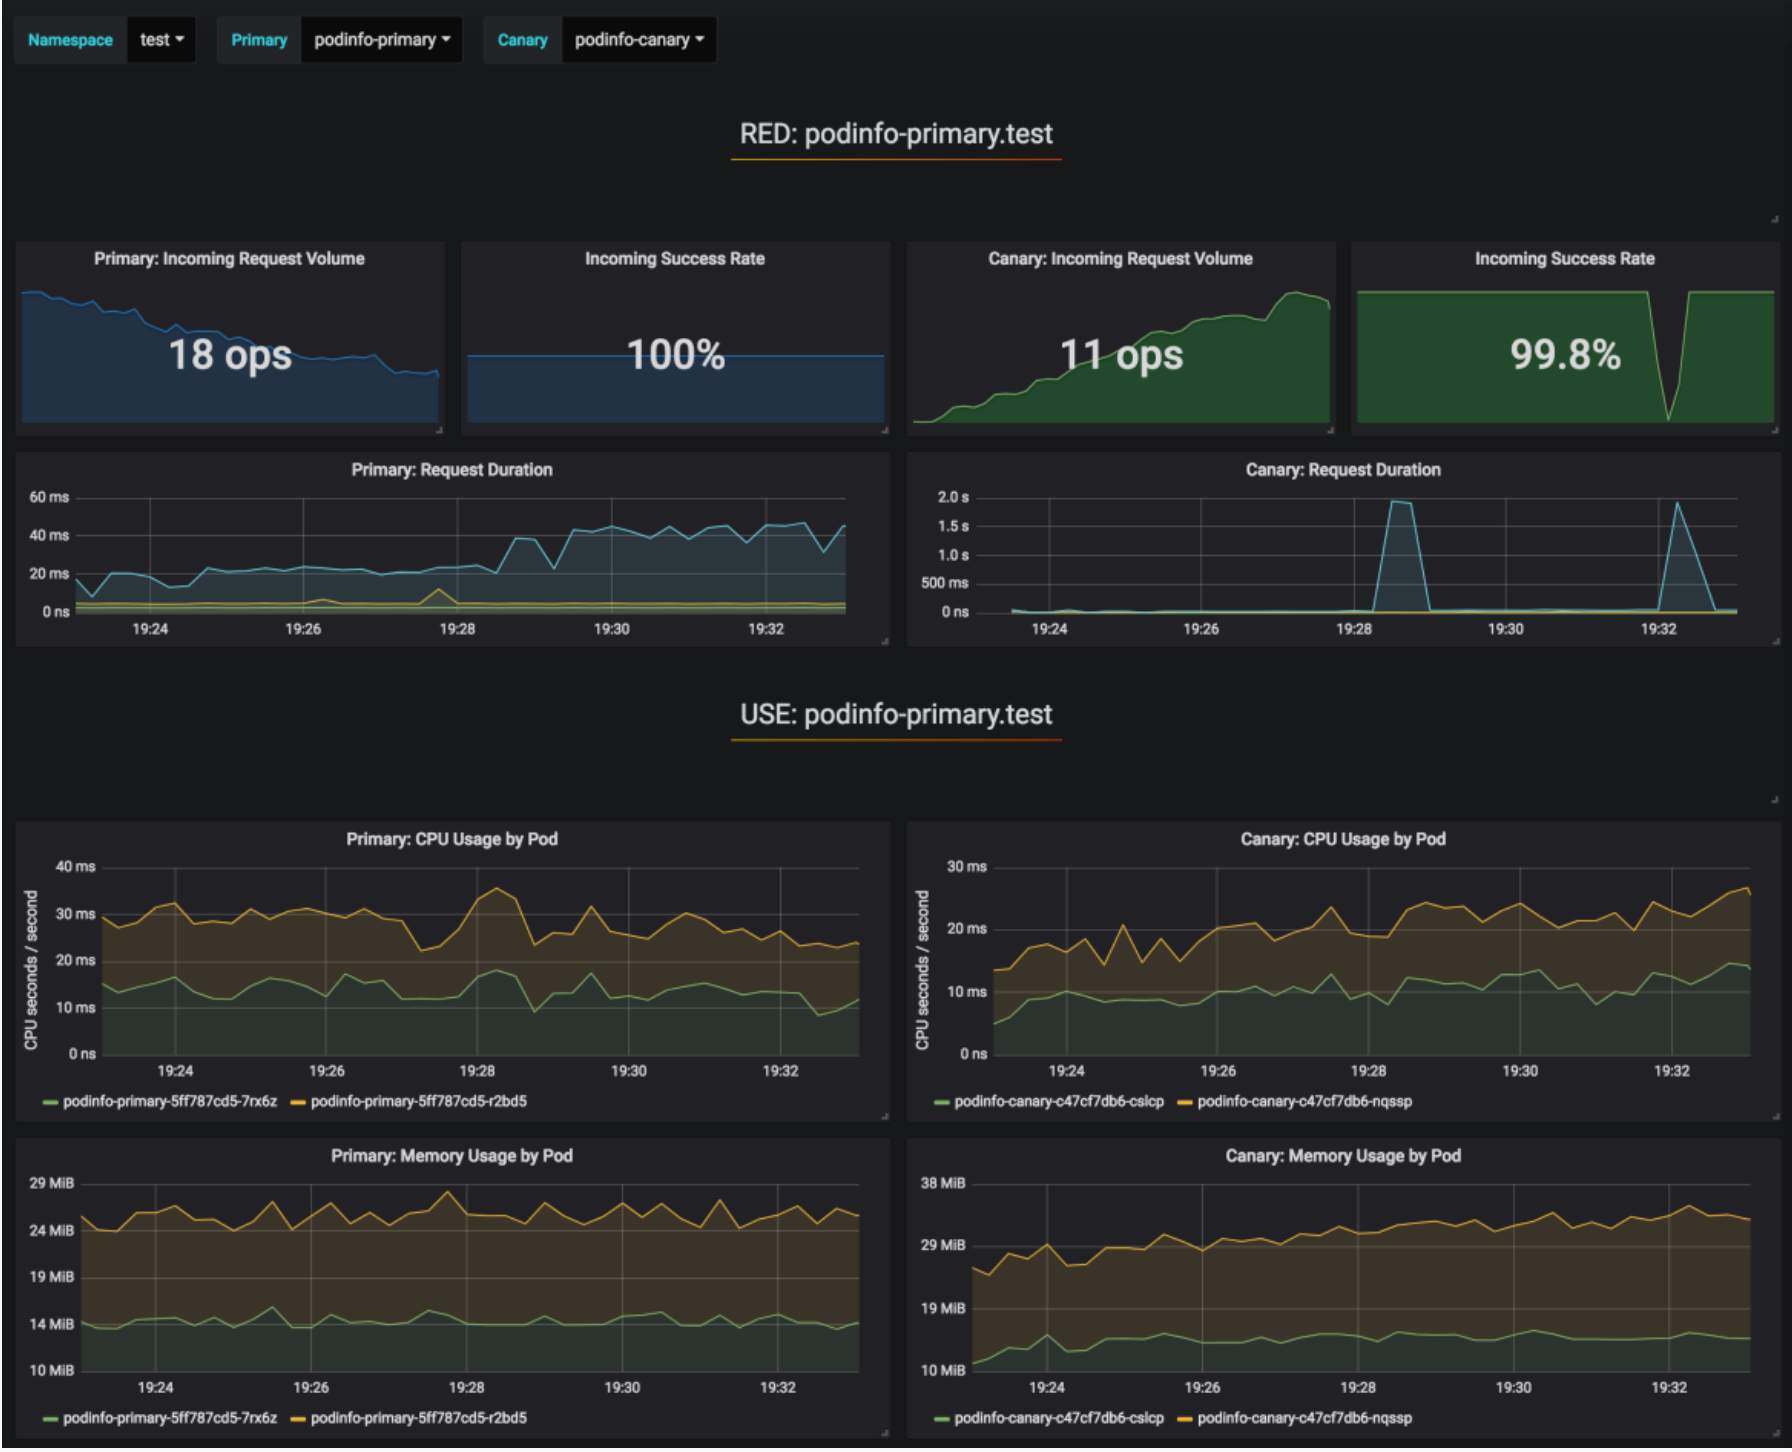Open the Canary podinfo-canary dropdown
1792x1452 pixels.
639,40
